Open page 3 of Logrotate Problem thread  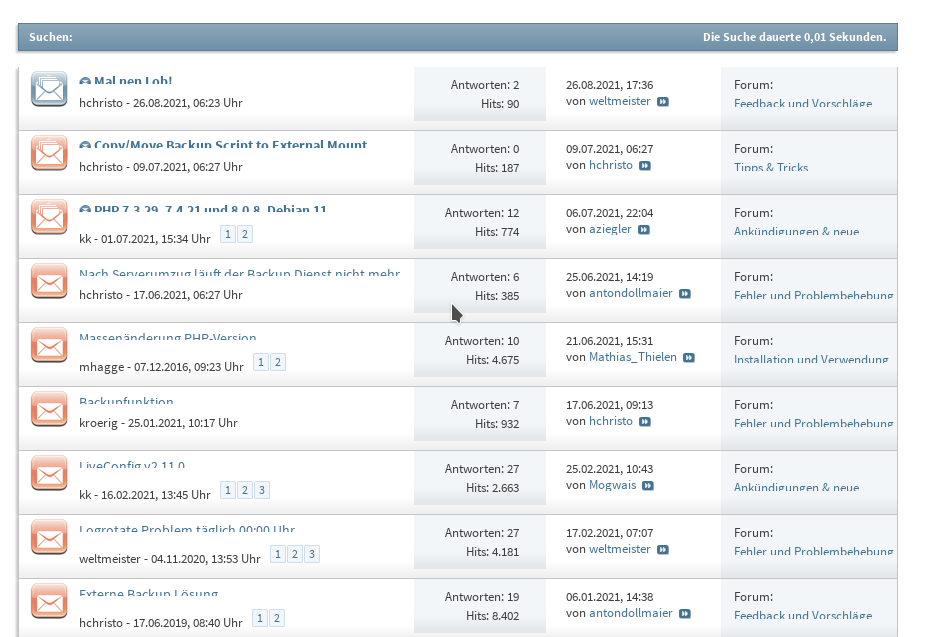[312, 554]
